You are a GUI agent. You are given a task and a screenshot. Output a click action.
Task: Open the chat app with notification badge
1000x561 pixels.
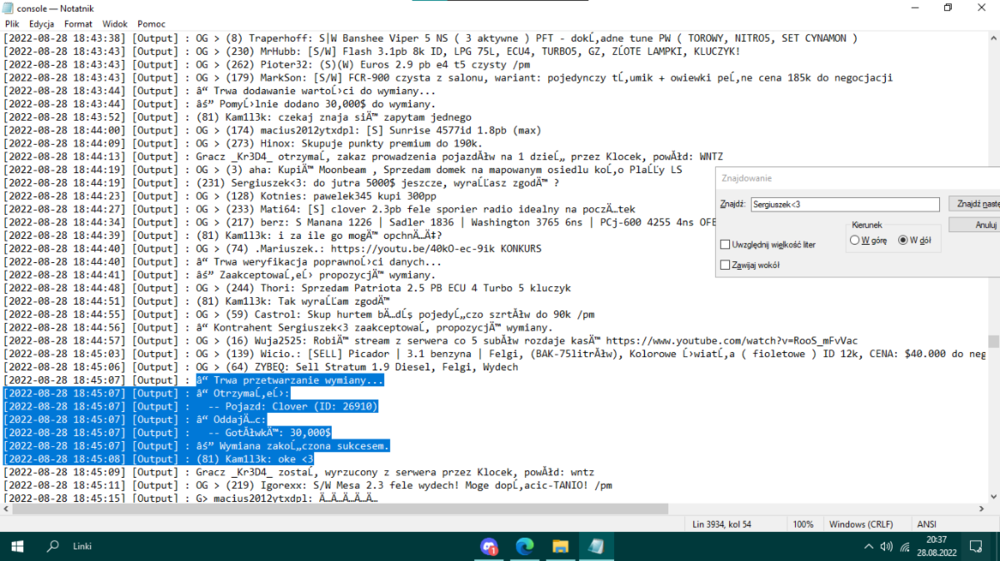(x=489, y=546)
